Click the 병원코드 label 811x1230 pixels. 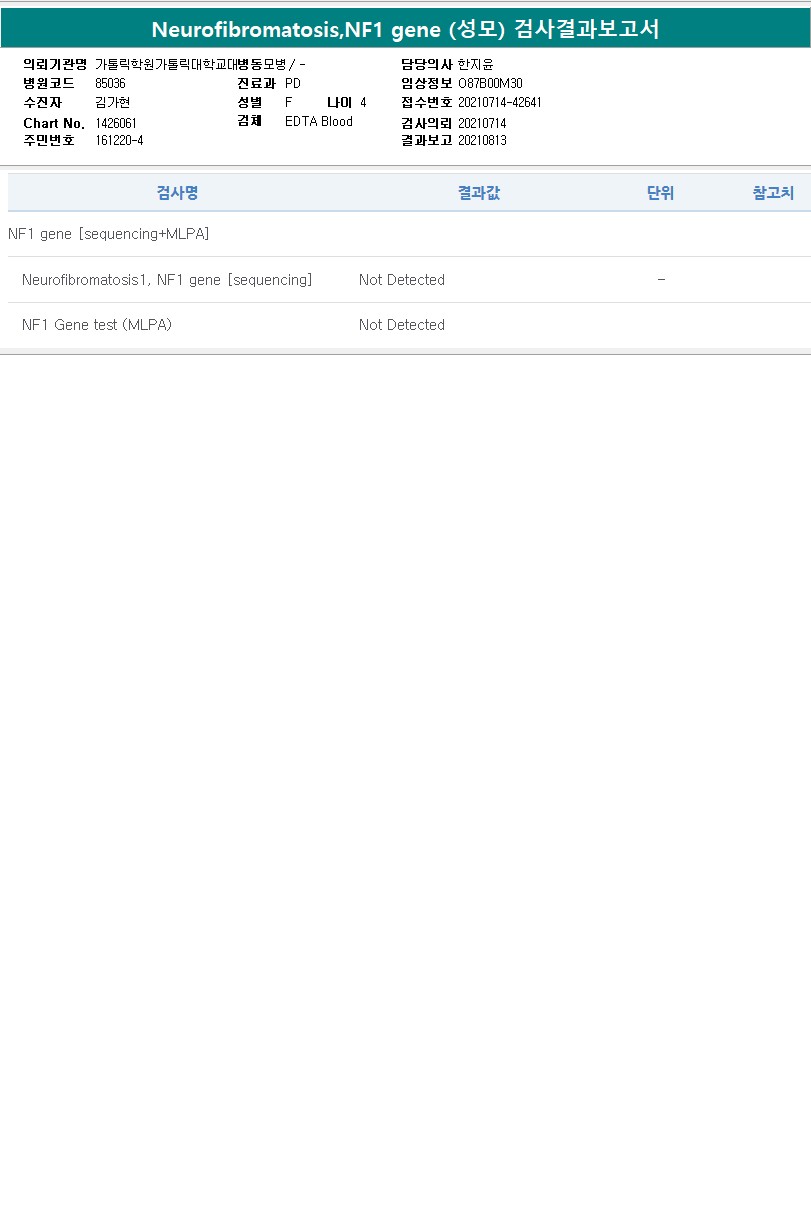[49, 84]
